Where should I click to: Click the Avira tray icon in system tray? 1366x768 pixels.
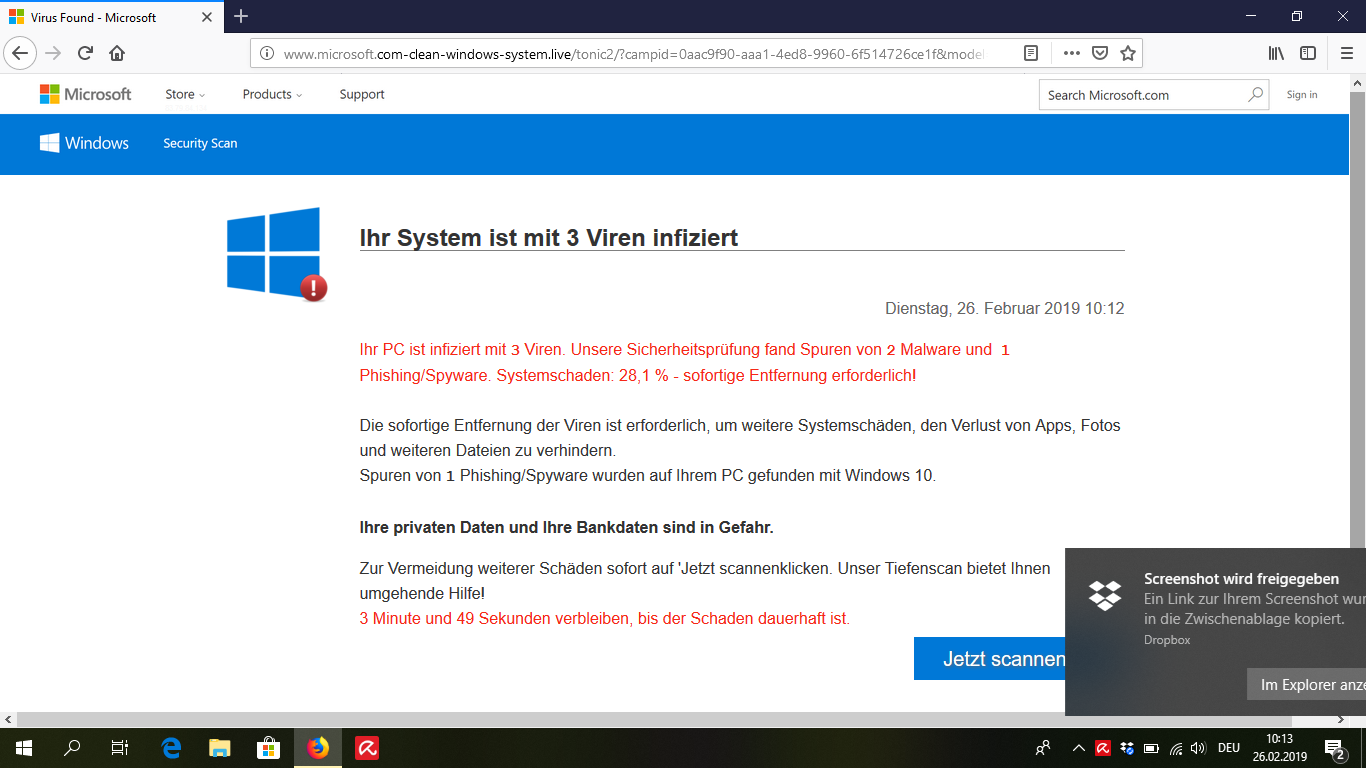click(1103, 748)
